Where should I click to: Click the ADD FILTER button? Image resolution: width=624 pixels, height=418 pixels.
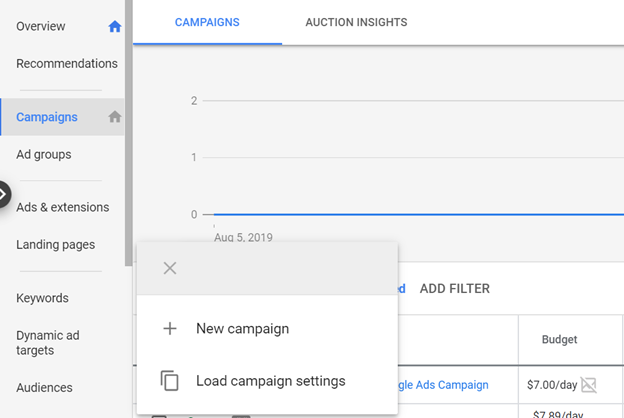[x=454, y=289]
